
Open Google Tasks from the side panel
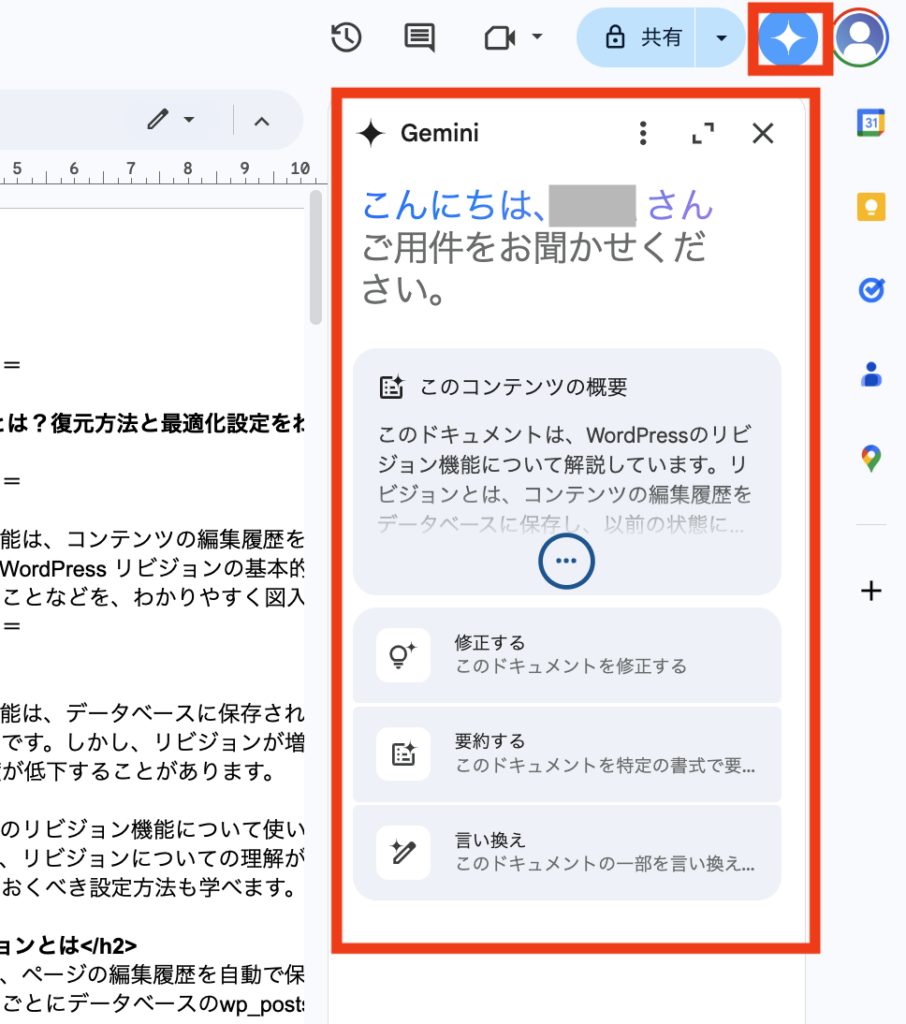click(871, 290)
